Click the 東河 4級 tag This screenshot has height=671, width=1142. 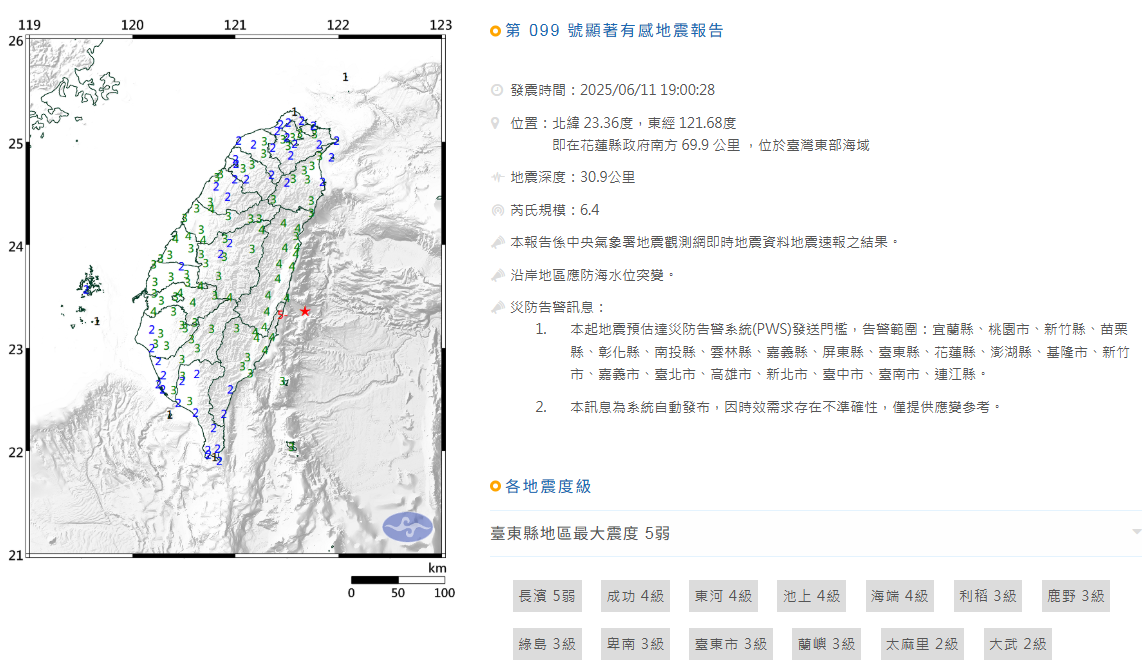click(x=723, y=596)
